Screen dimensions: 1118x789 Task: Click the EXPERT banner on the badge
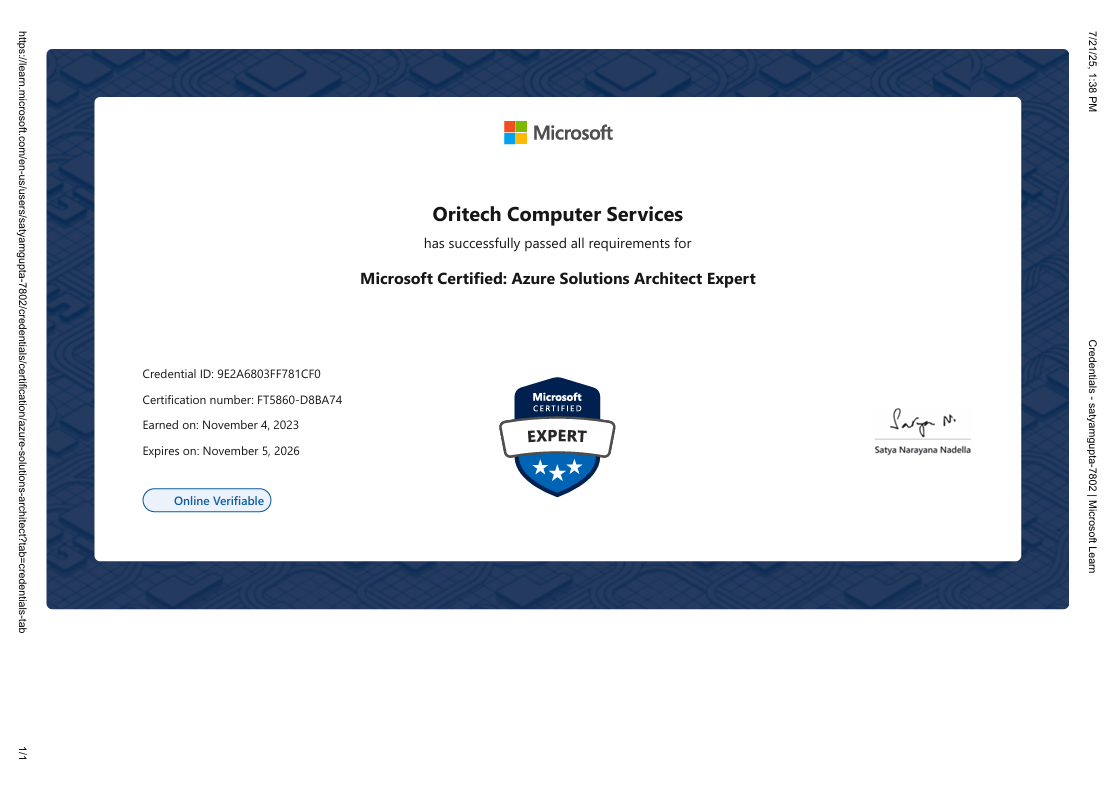pos(557,436)
